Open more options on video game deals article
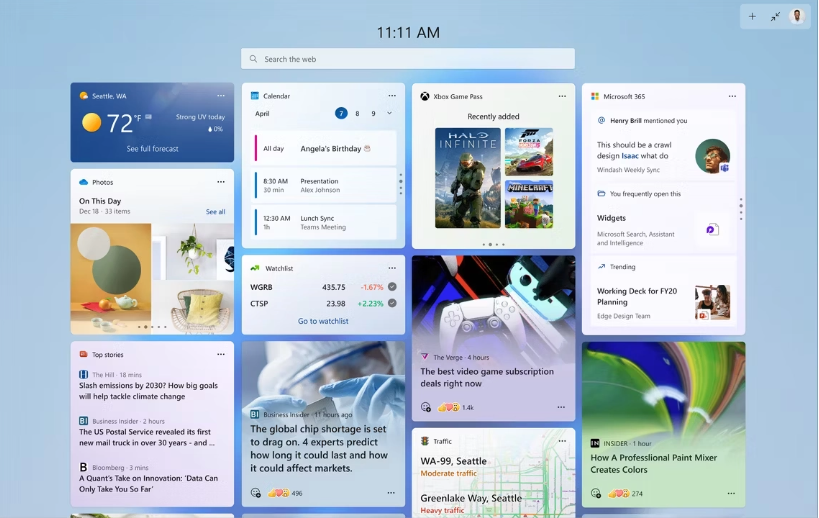The width and height of the screenshot is (819, 518). click(561, 407)
